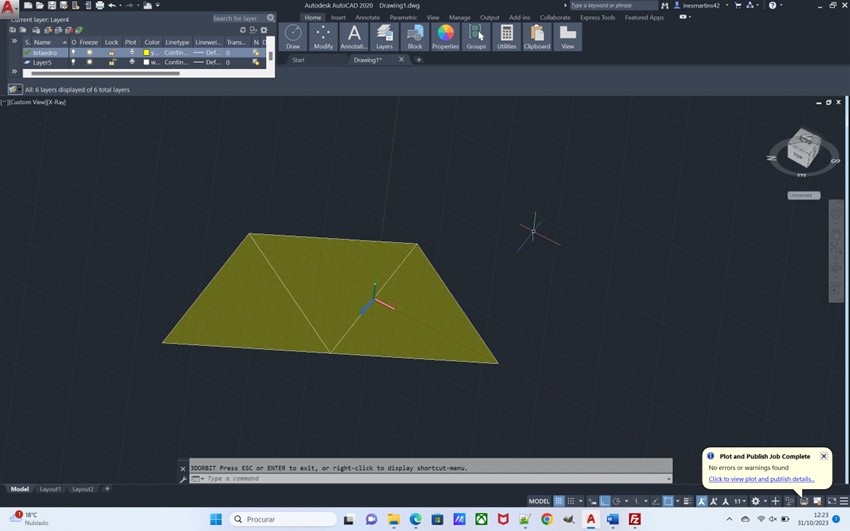Open the Annotation ribbon panel
The width and height of the screenshot is (850, 531).
(354, 37)
